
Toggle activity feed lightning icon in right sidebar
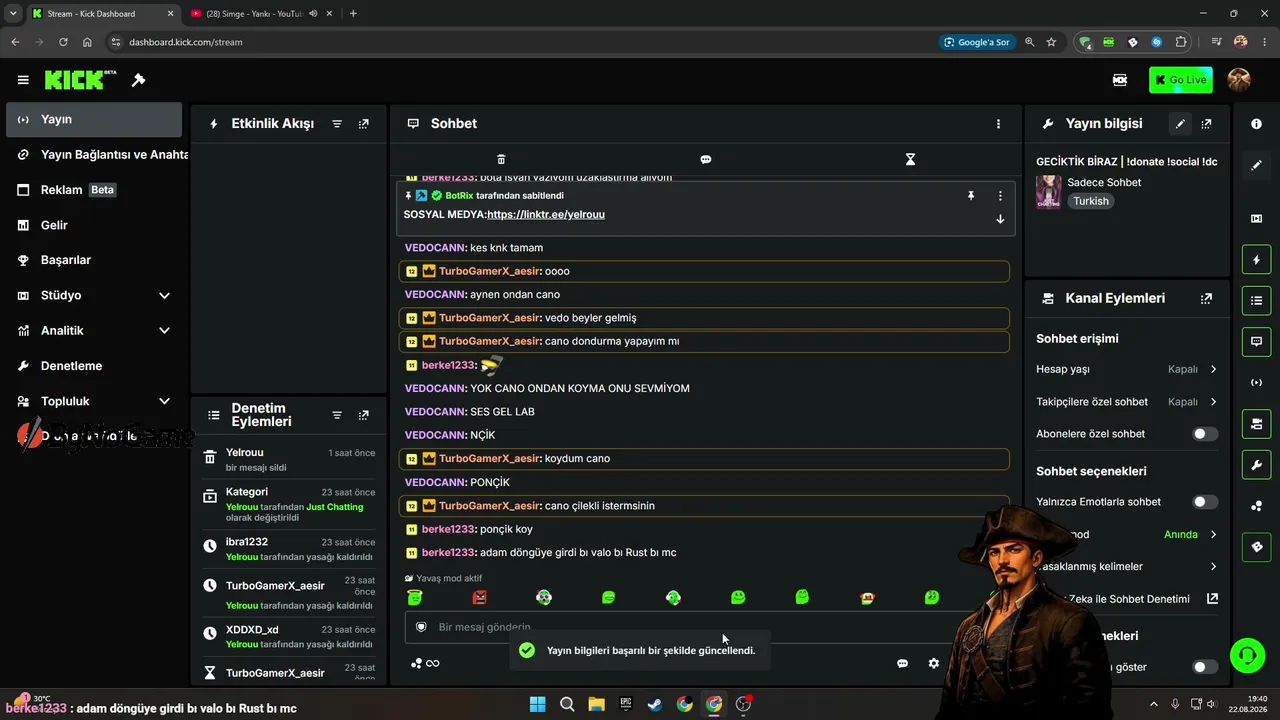coord(1257,260)
